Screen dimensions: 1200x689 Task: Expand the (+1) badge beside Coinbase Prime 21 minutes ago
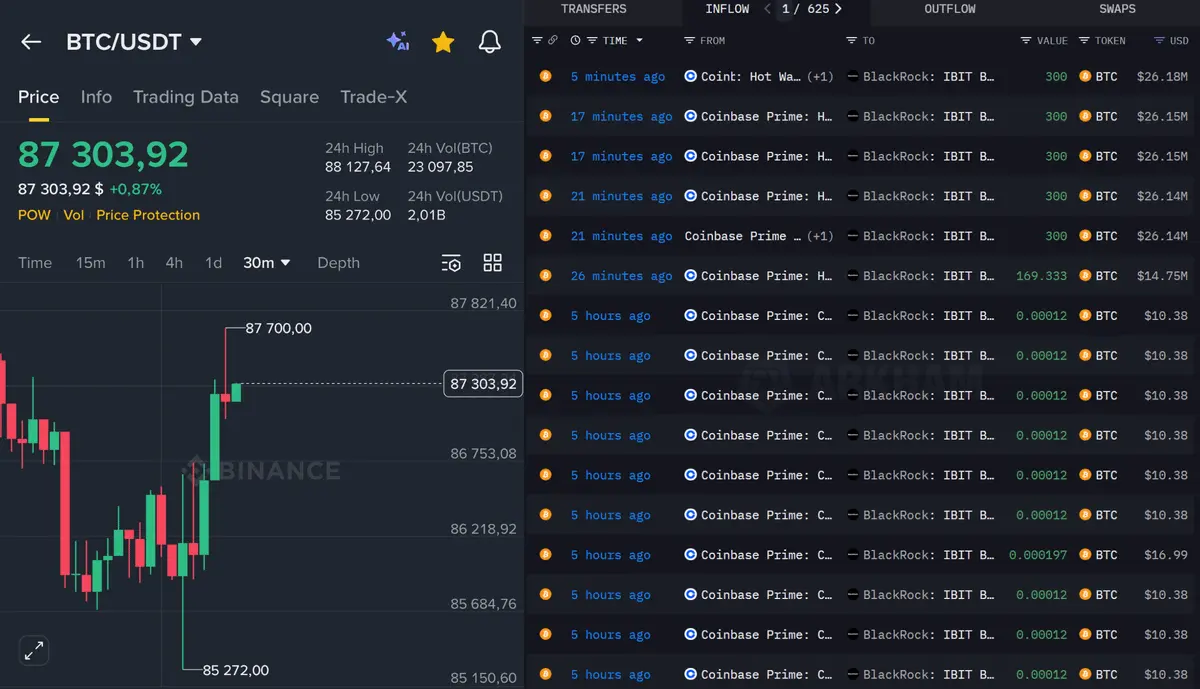(x=820, y=236)
